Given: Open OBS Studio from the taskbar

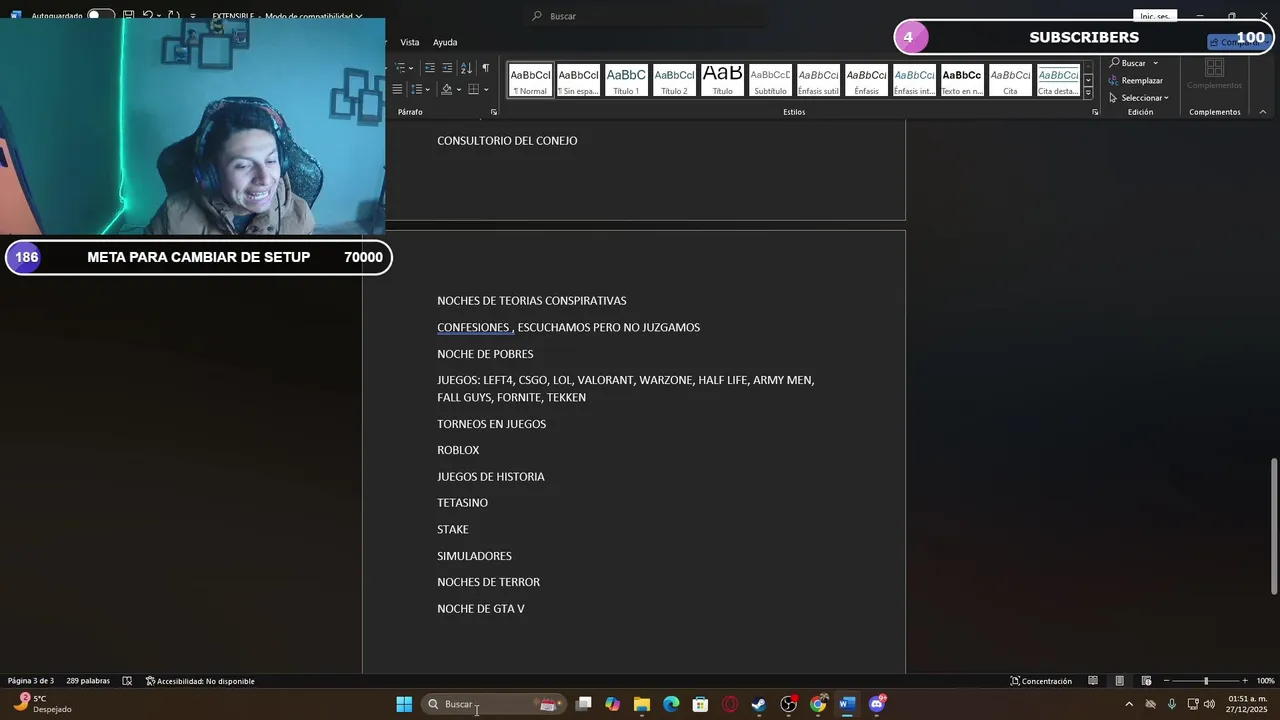Looking at the screenshot, I should tap(788, 704).
